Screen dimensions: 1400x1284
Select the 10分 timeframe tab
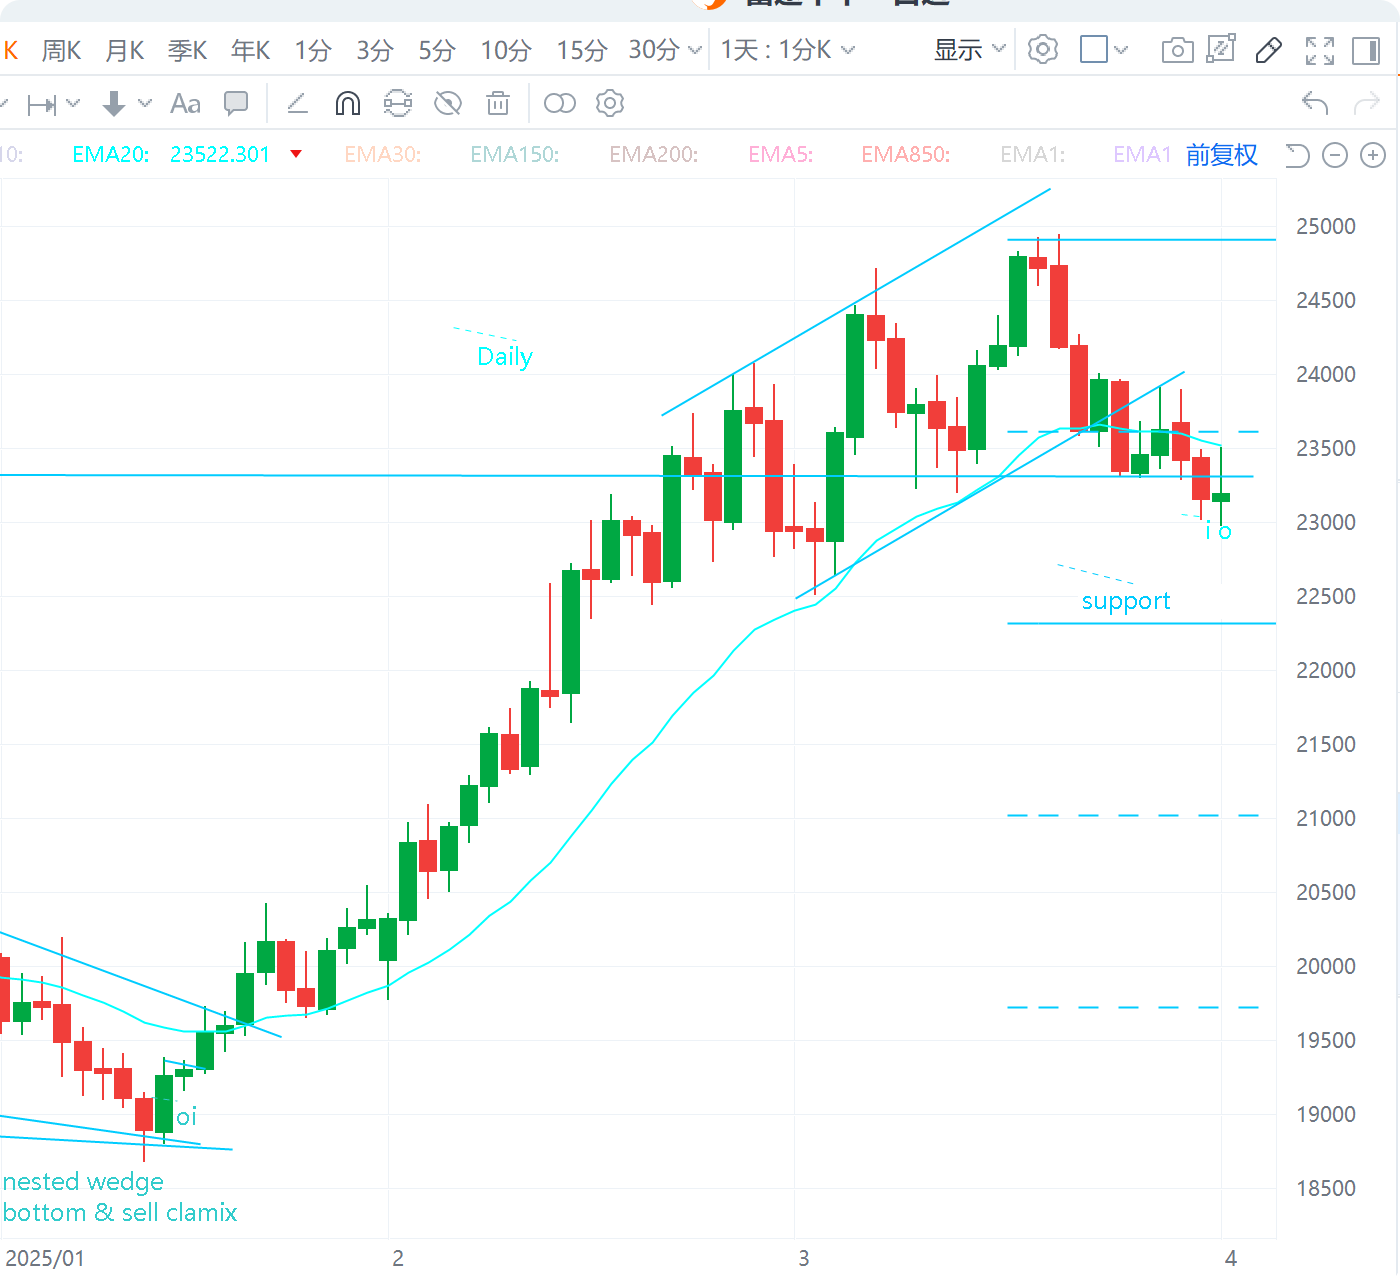pyautogui.click(x=506, y=50)
